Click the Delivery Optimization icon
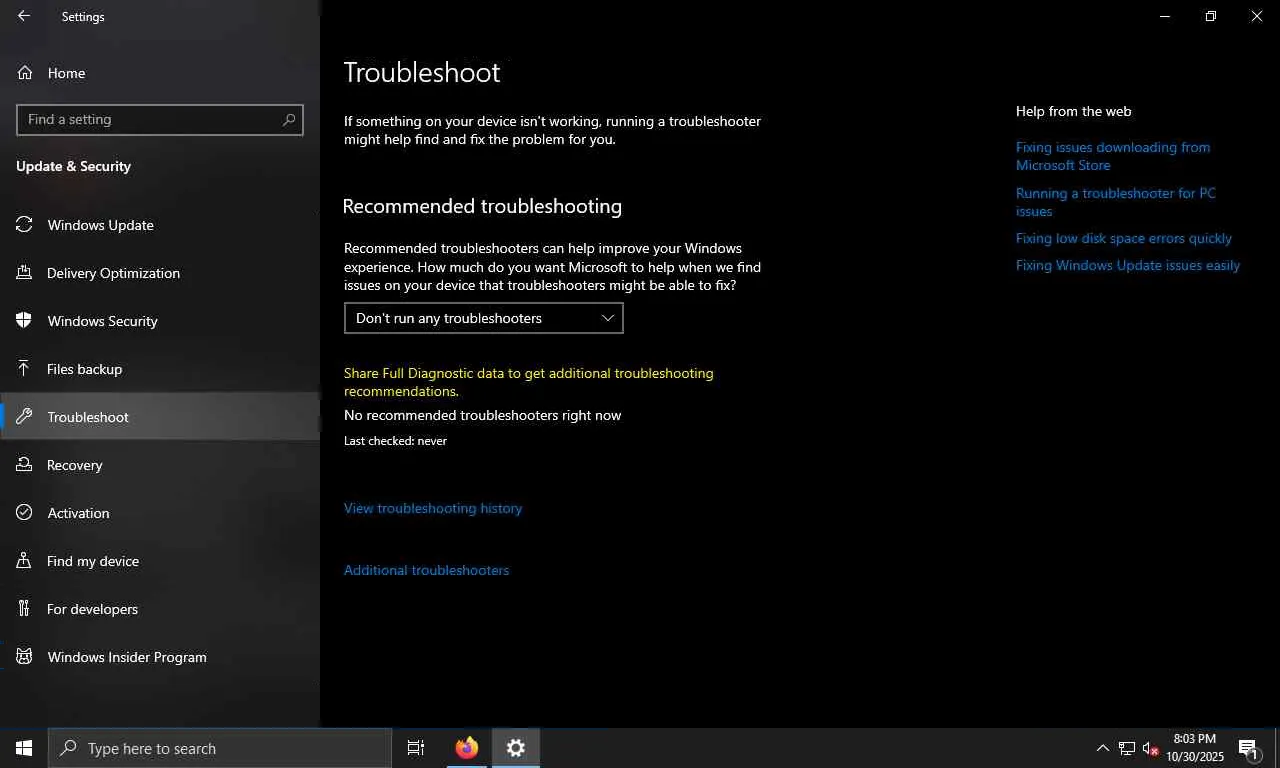The width and height of the screenshot is (1280, 768). [x=25, y=273]
